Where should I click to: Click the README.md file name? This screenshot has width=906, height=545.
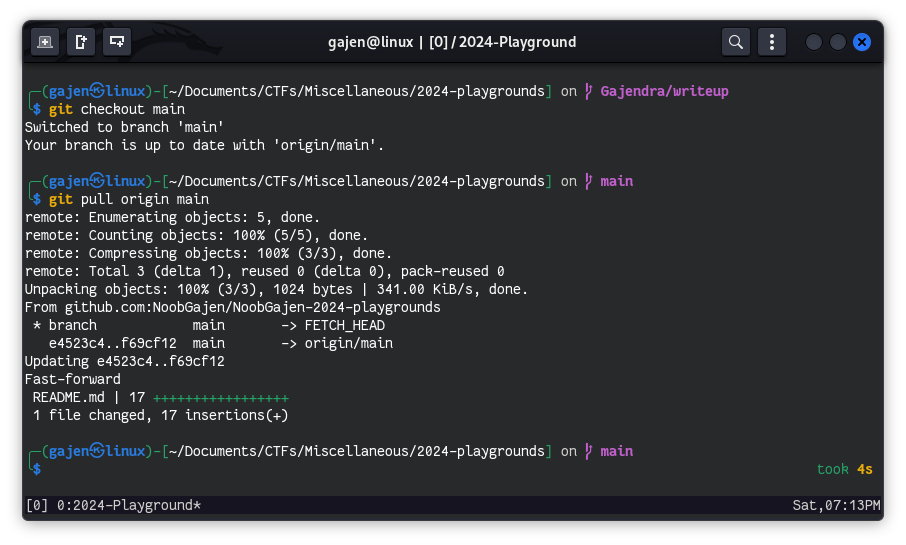point(69,398)
